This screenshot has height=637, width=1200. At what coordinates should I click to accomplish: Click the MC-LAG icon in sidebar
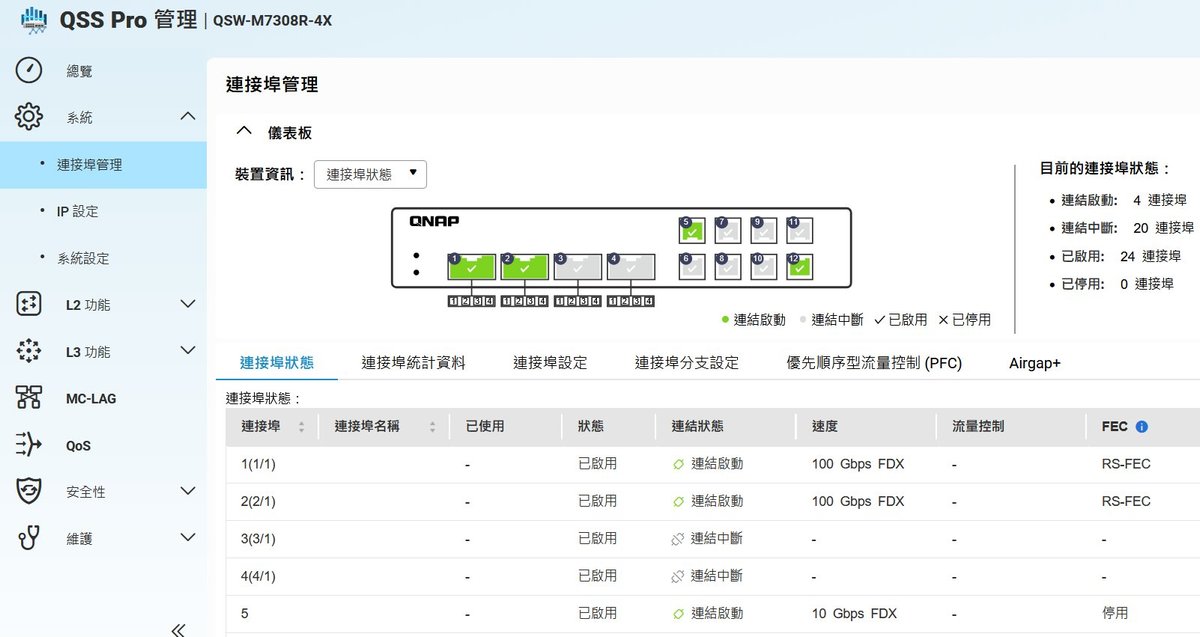coord(29,398)
